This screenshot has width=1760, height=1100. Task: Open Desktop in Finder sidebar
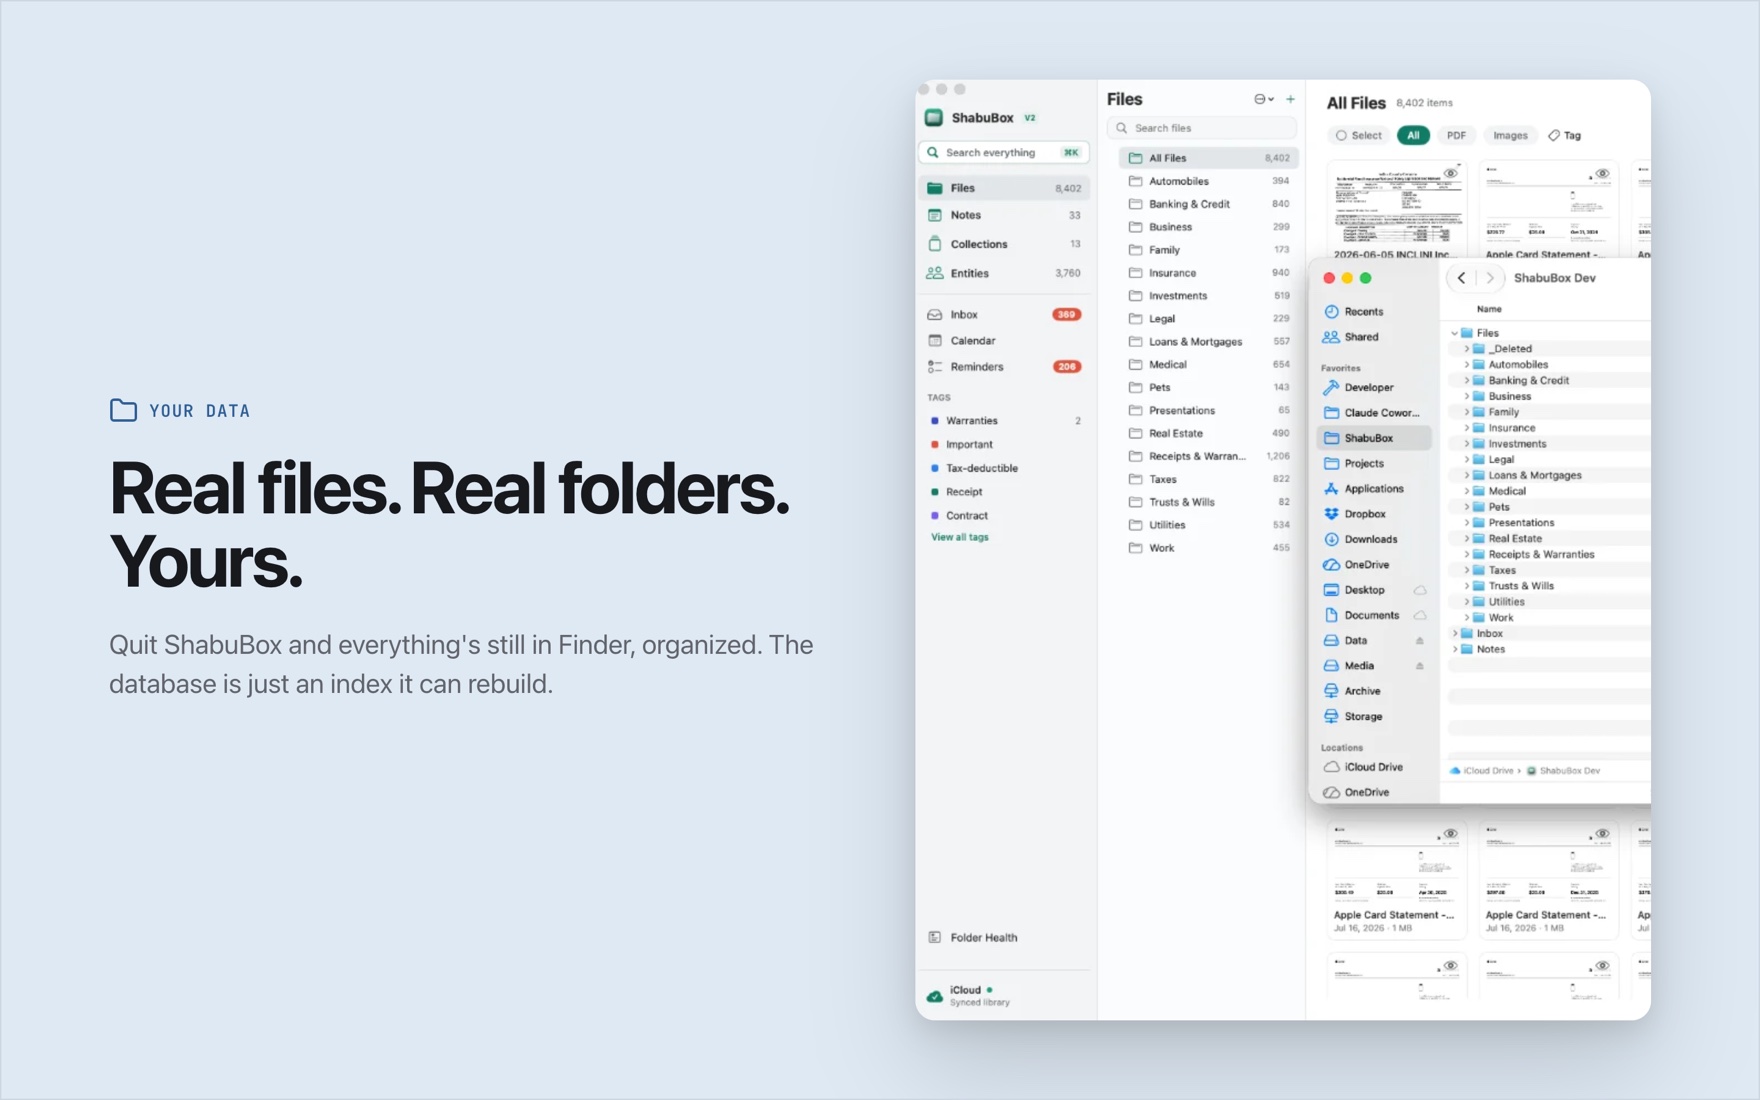[1374, 590]
